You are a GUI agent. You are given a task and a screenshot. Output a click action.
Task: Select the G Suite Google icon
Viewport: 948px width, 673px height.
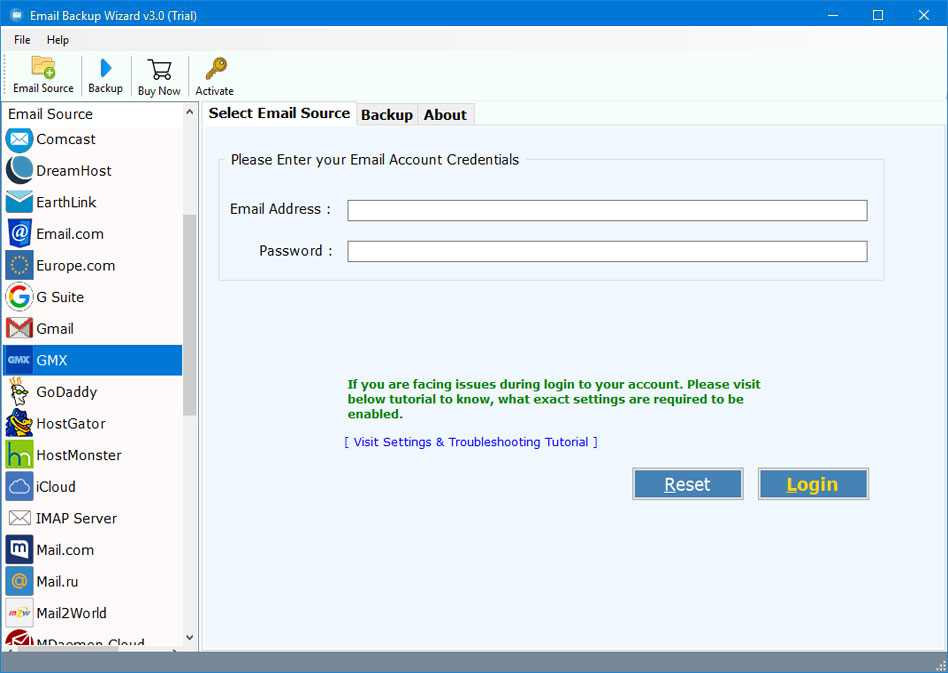pyautogui.click(x=19, y=297)
